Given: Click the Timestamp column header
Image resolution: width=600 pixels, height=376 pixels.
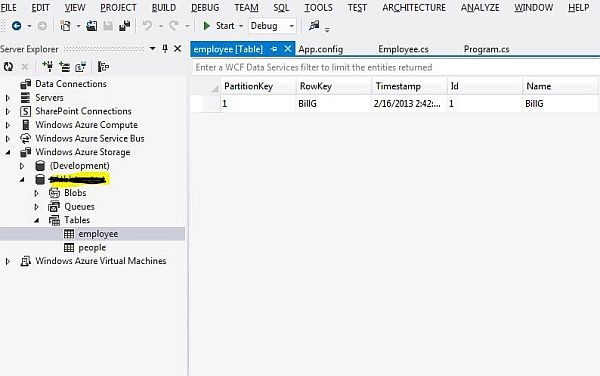Looking at the screenshot, I should tap(409, 86).
